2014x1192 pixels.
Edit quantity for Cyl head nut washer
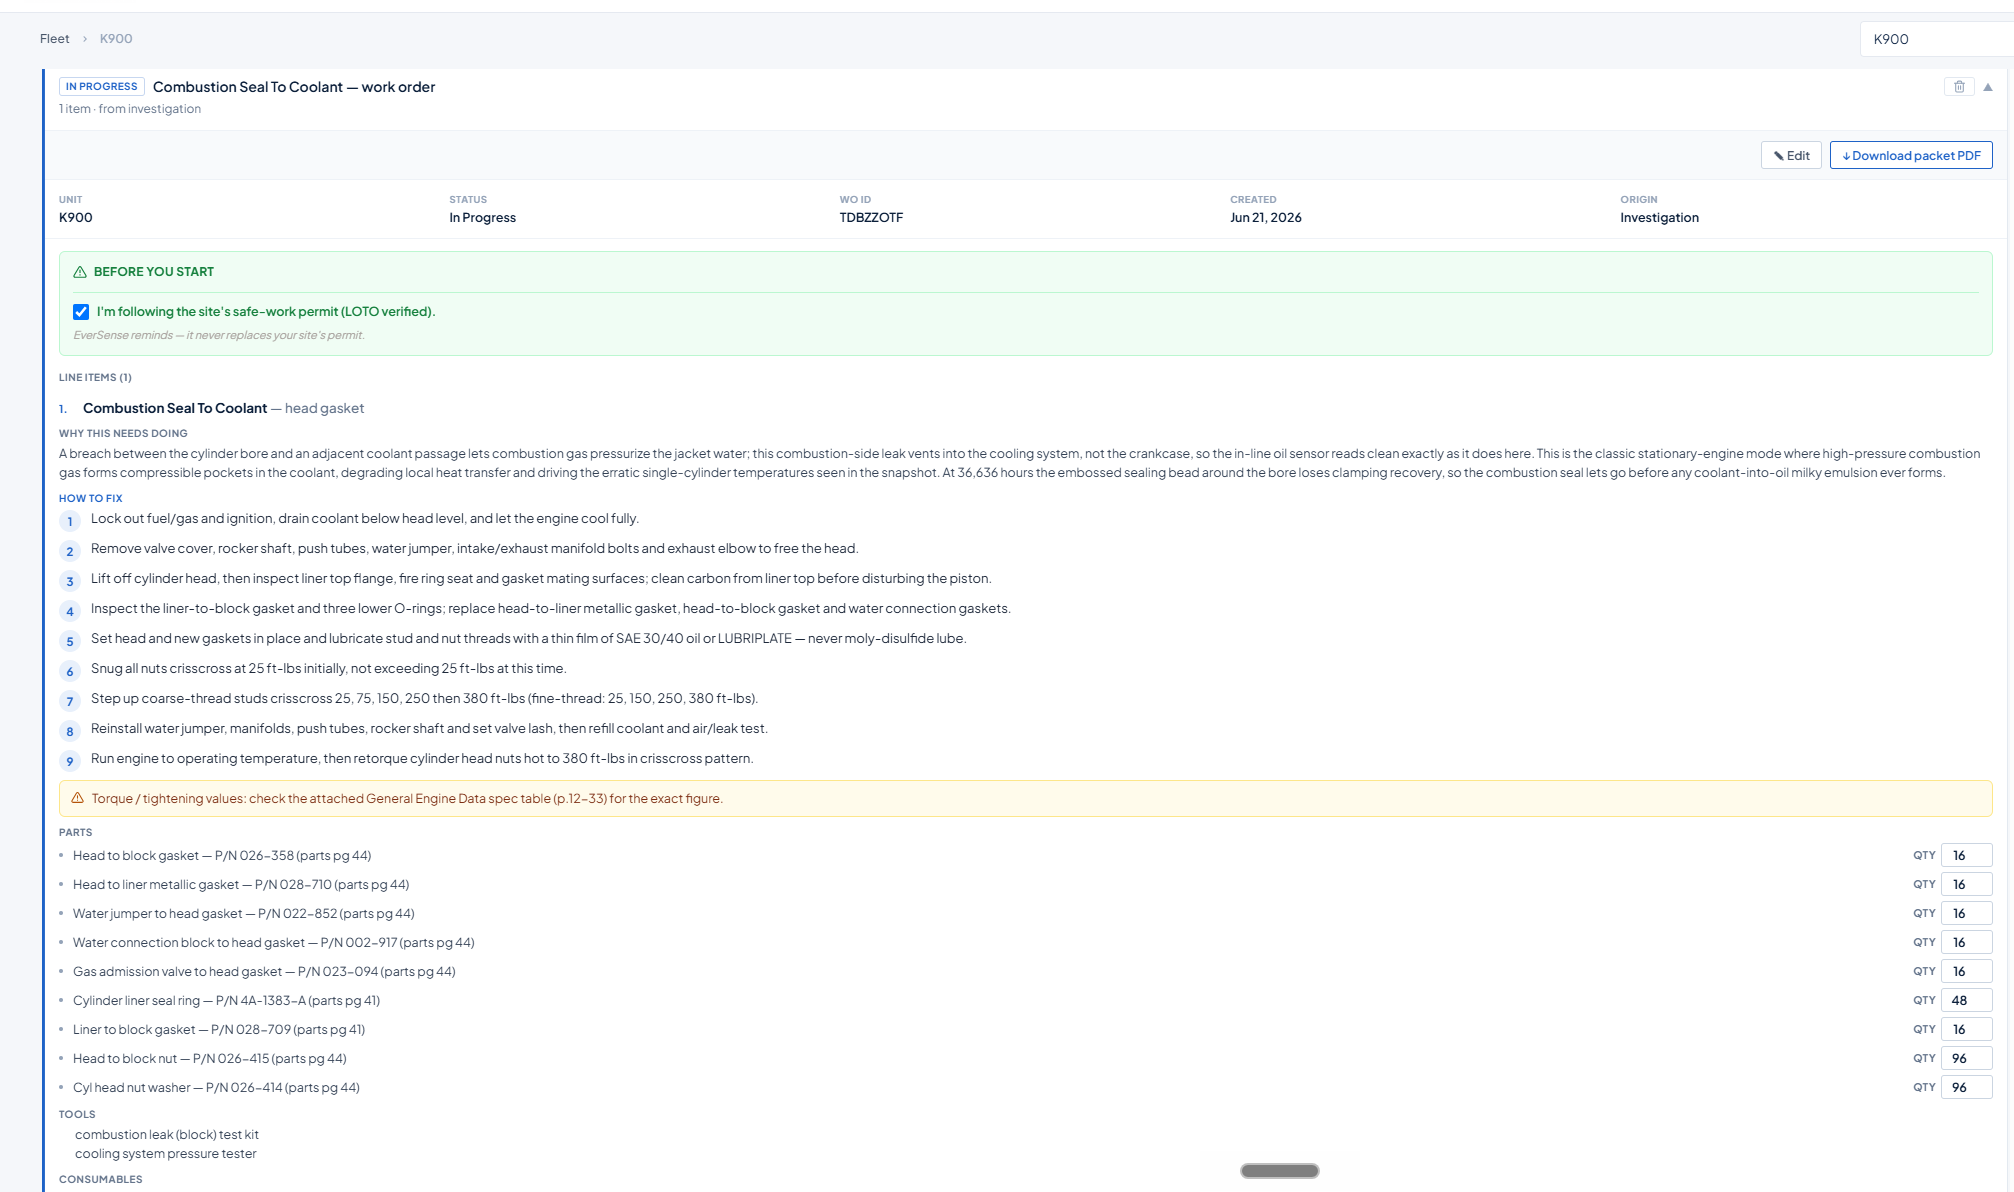[1966, 1087]
